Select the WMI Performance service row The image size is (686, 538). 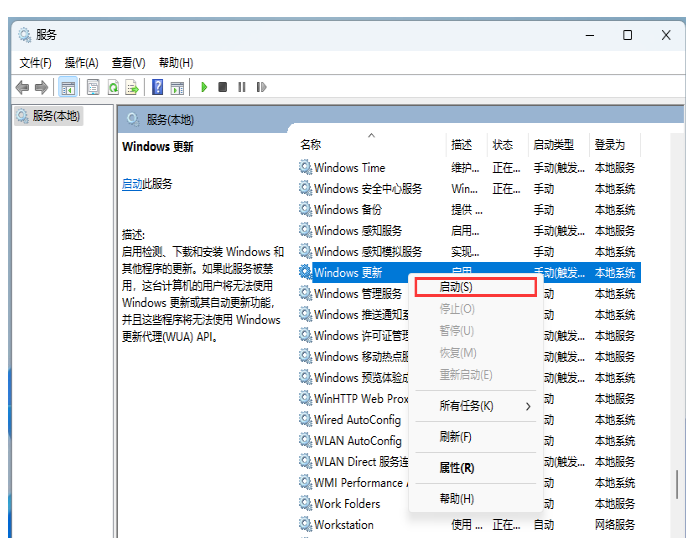click(x=353, y=482)
